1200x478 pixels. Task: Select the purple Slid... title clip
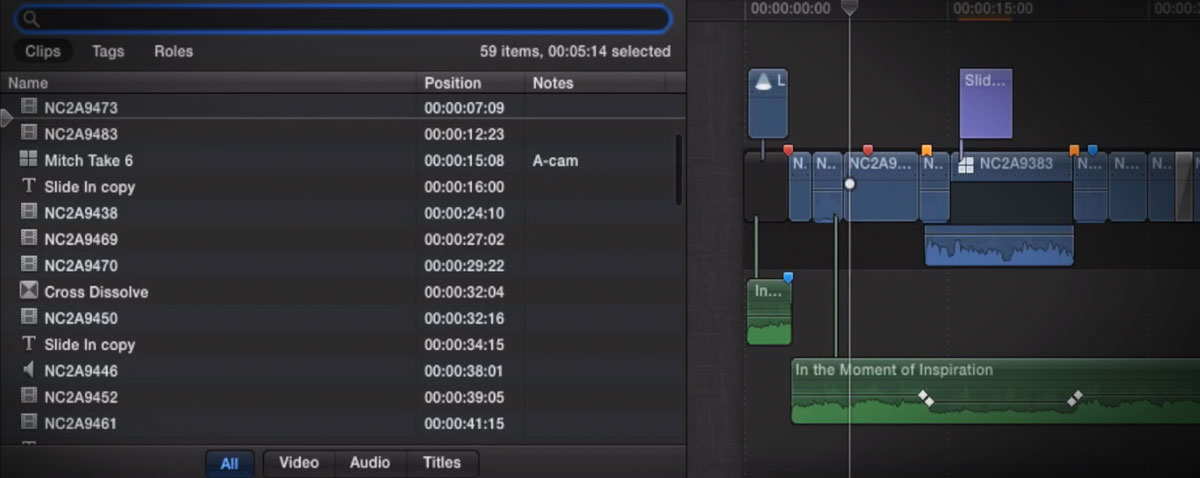pyautogui.click(x=986, y=103)
